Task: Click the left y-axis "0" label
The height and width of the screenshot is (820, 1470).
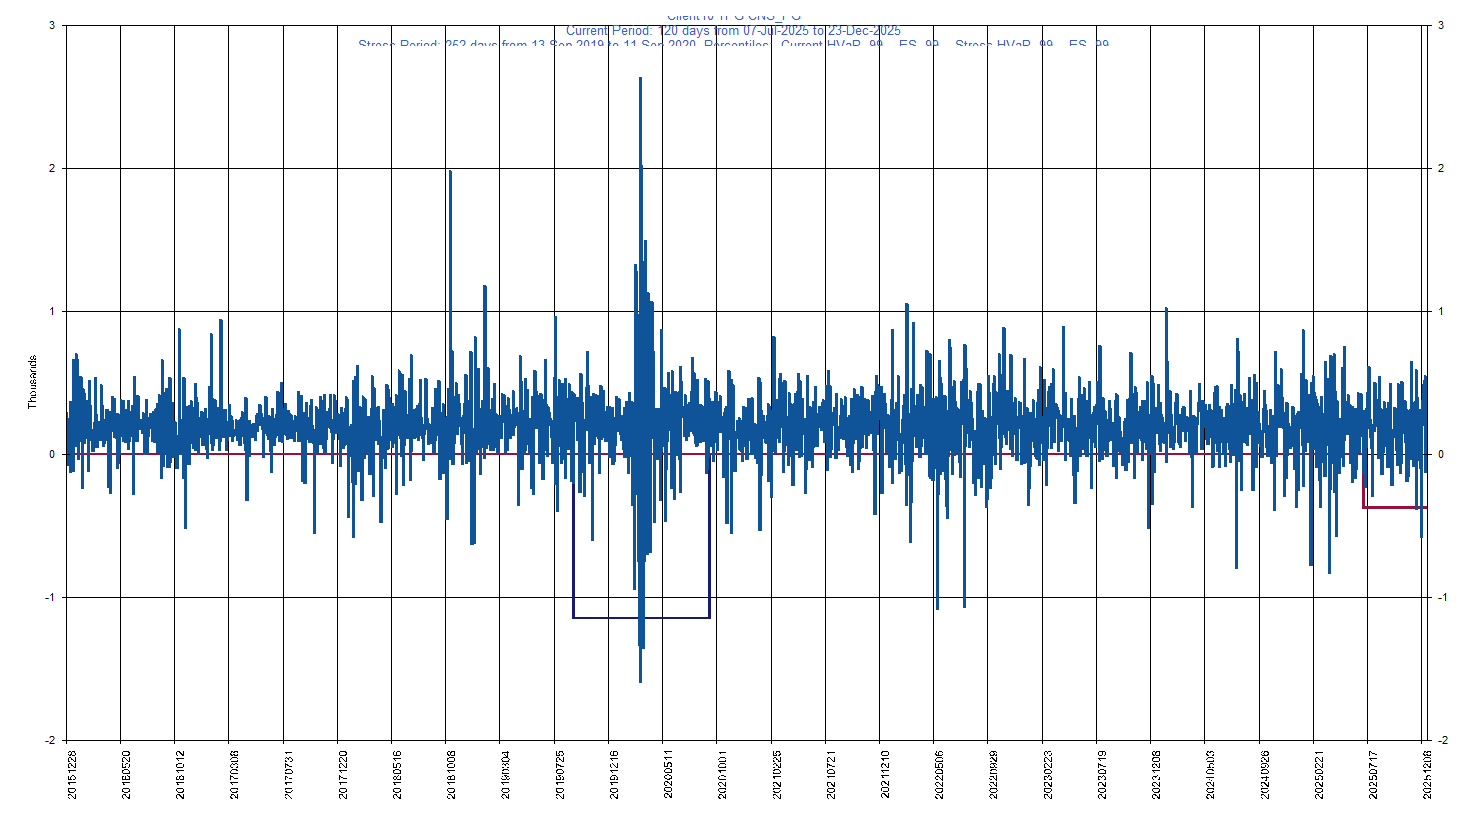Action: click(52, 455)
